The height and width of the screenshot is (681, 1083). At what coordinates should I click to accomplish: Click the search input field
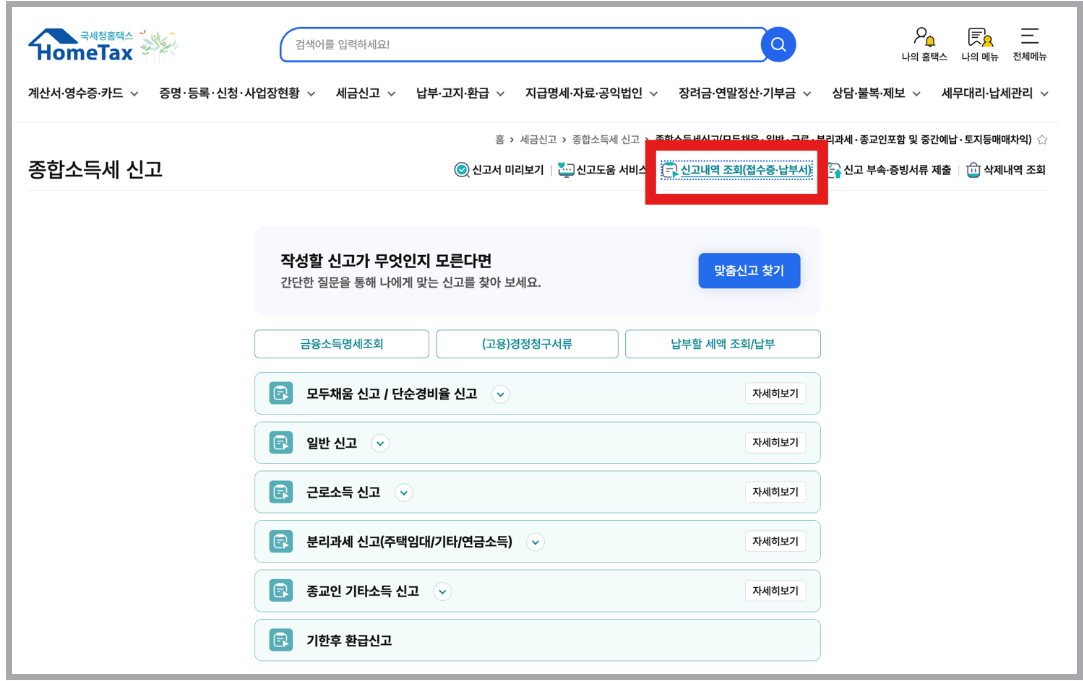tap(521, 44)
